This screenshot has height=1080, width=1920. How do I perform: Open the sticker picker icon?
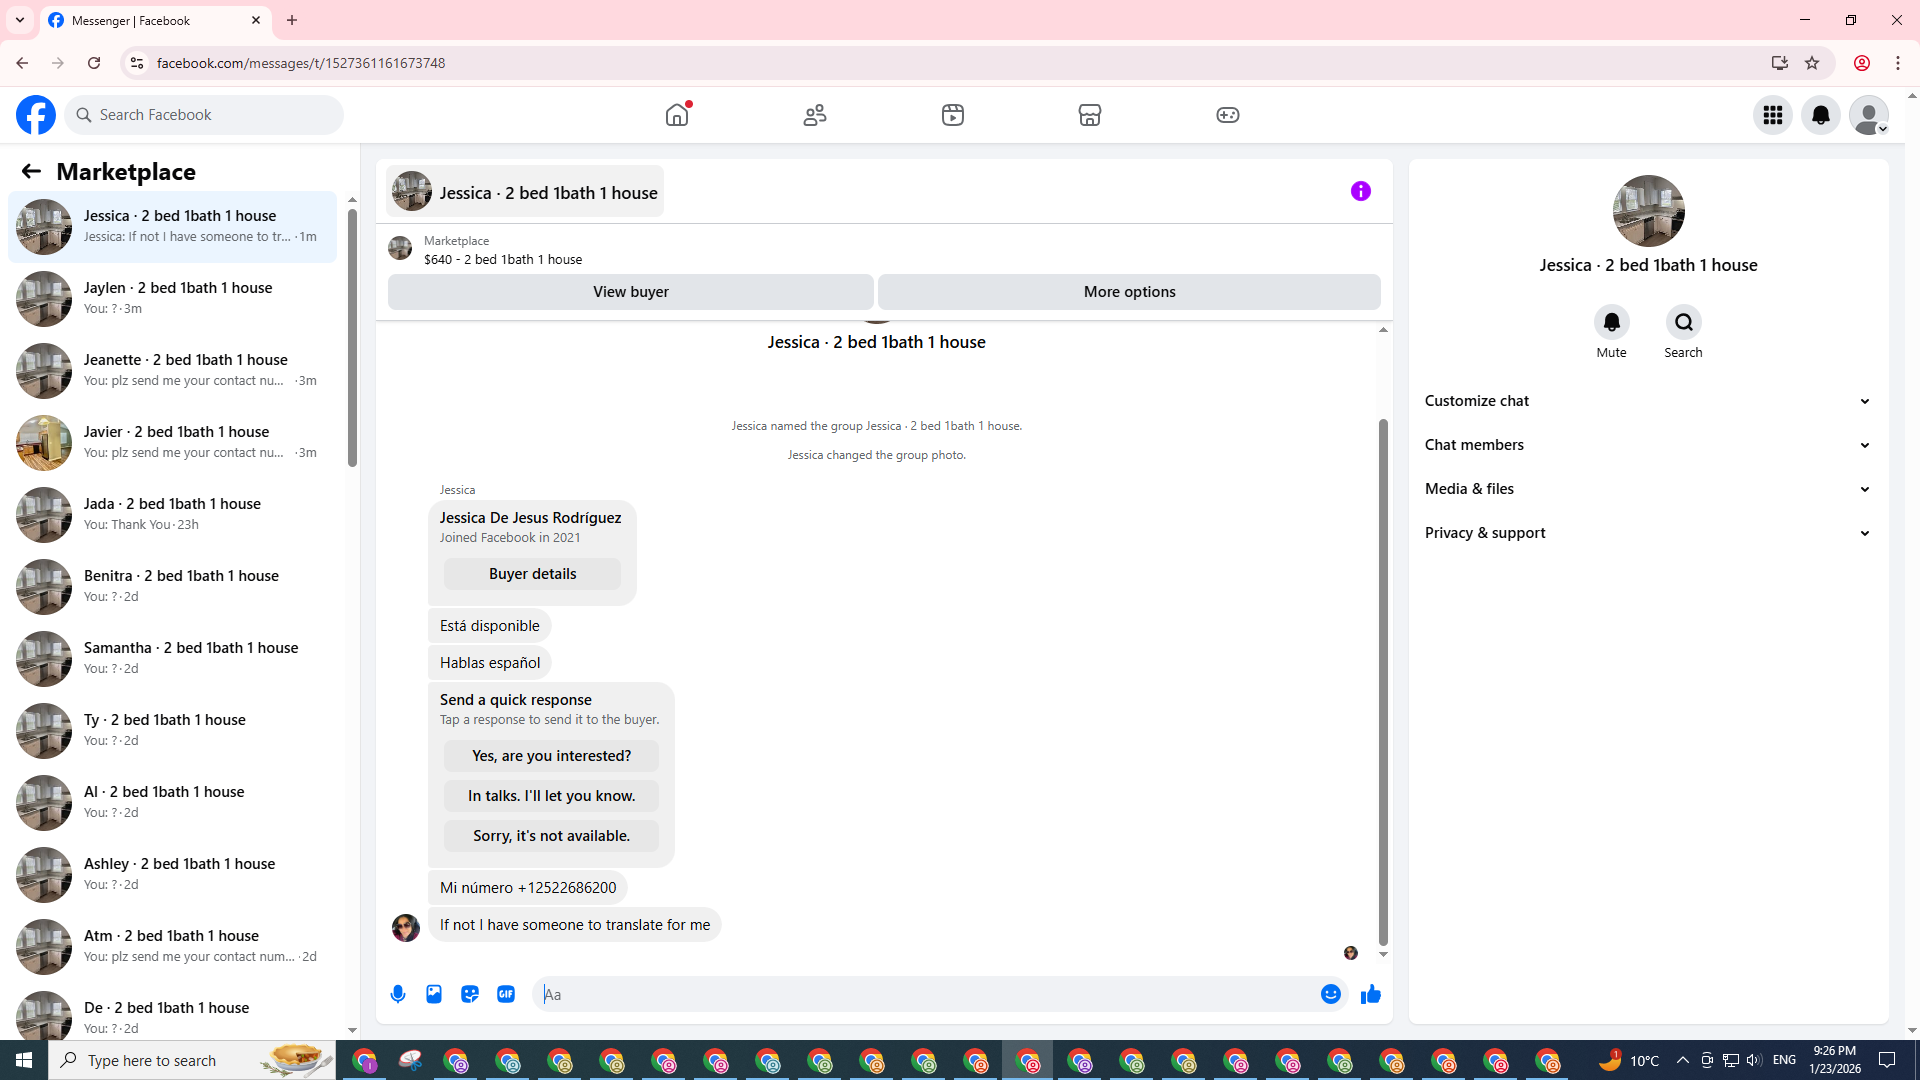point(470,994)
